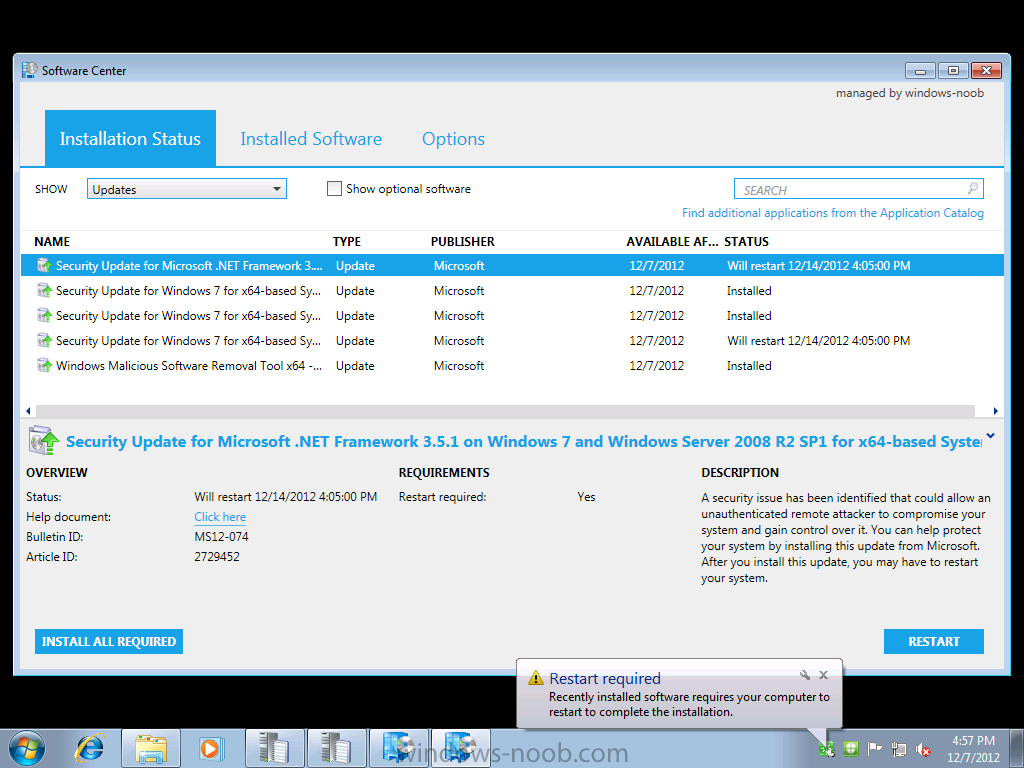Sort by the TYPE column header

pos(347,242)
